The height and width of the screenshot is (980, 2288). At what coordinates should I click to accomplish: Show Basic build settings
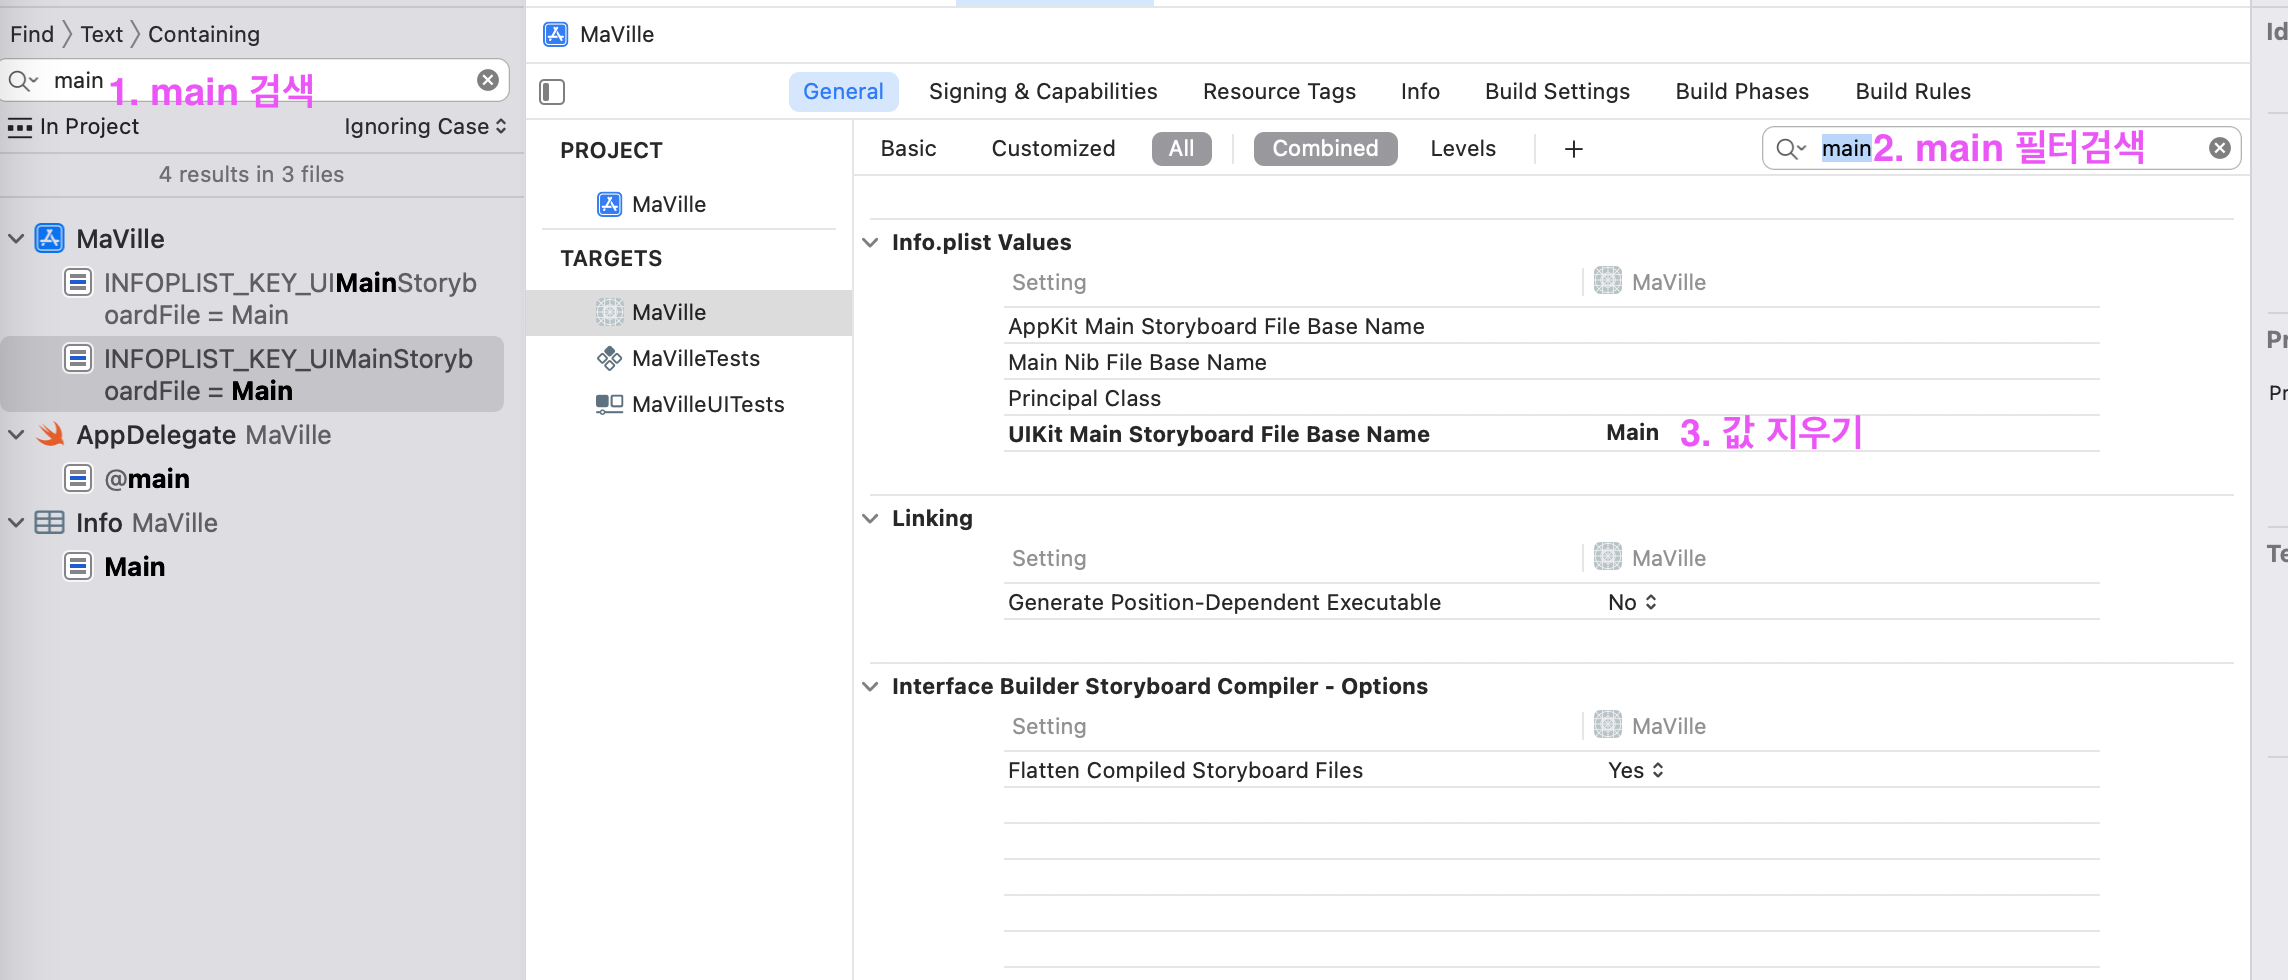click(908, 148)
